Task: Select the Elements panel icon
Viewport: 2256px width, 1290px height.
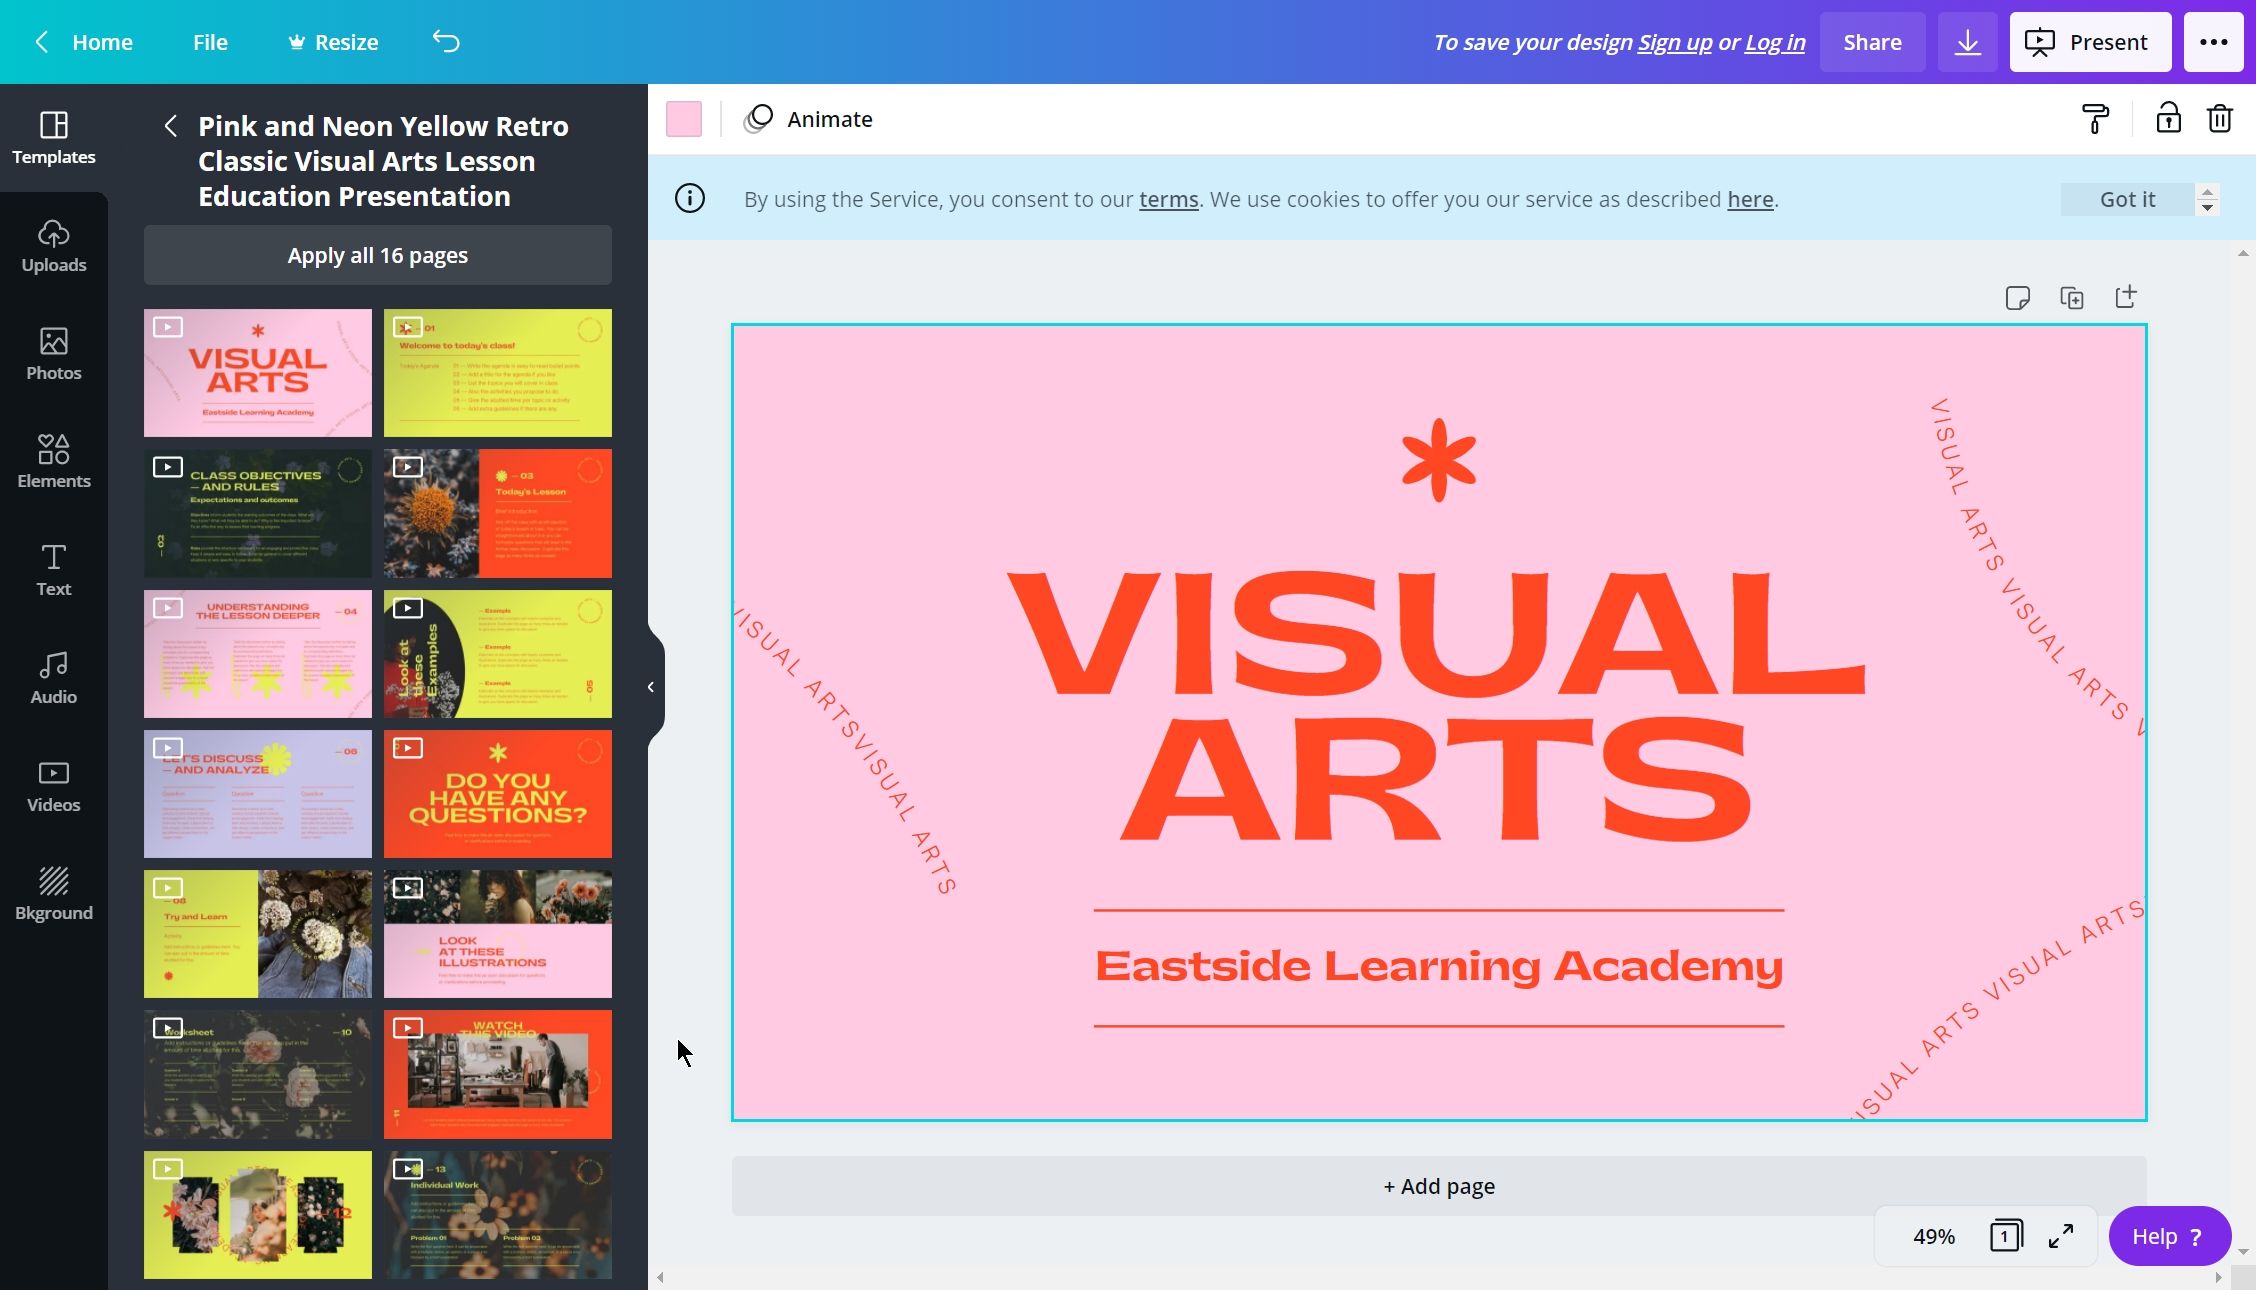Action: pyautogui.click(x=53, y=458)
